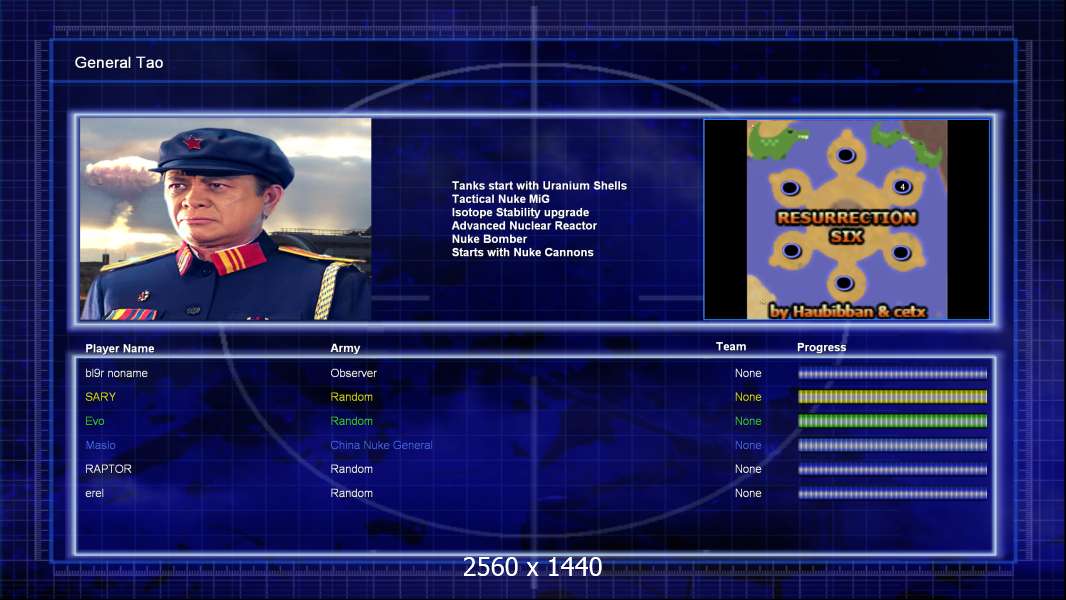Select 'Tactical Nuke MiG' line
The height and width of the screenshot is (600, 1066).
tap(500, 199)
